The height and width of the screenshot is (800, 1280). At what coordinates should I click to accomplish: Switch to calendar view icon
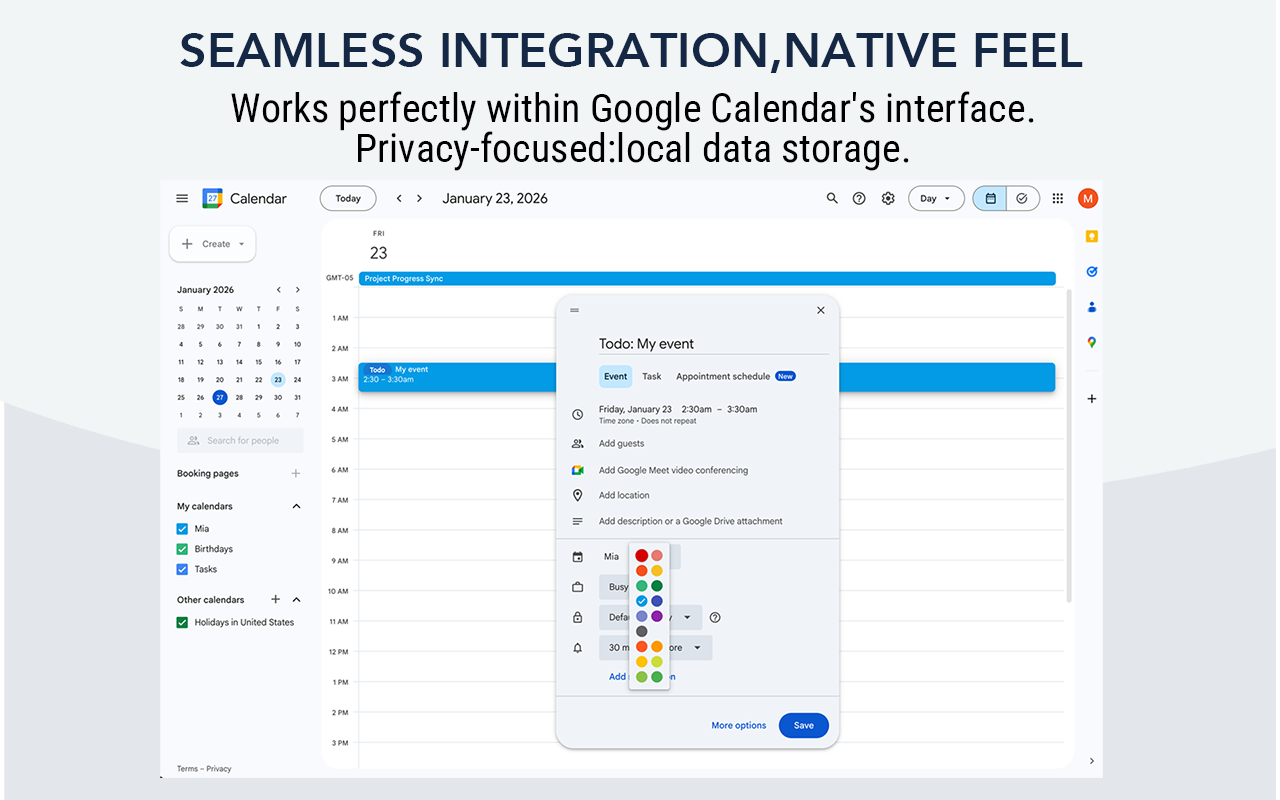point(990,198)
